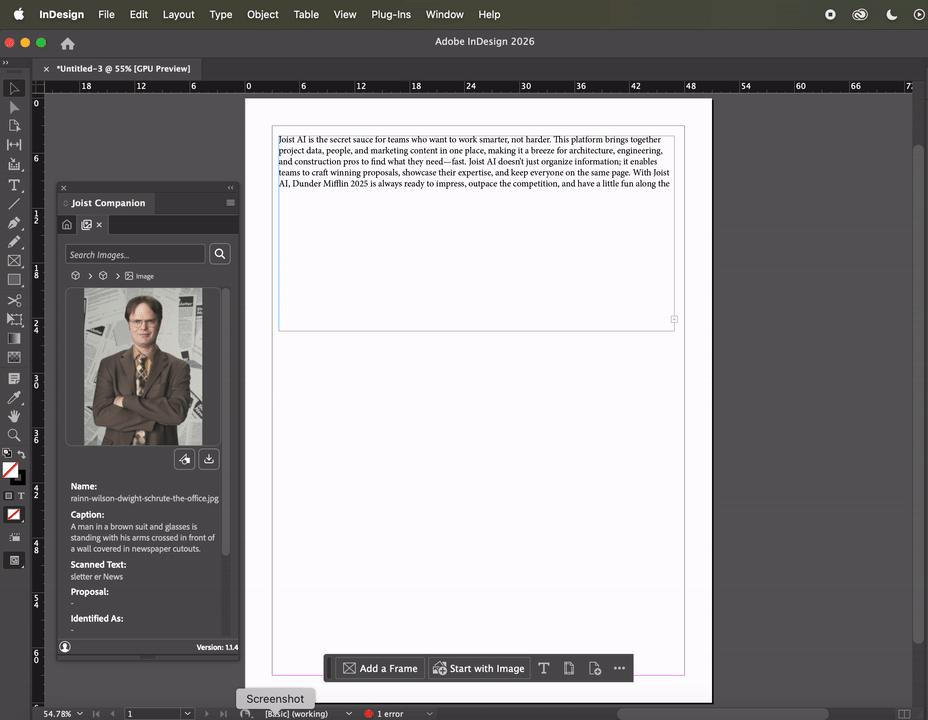Click Type icon in contextual task bar
The image size is (928, 720).
click(544, 669)
